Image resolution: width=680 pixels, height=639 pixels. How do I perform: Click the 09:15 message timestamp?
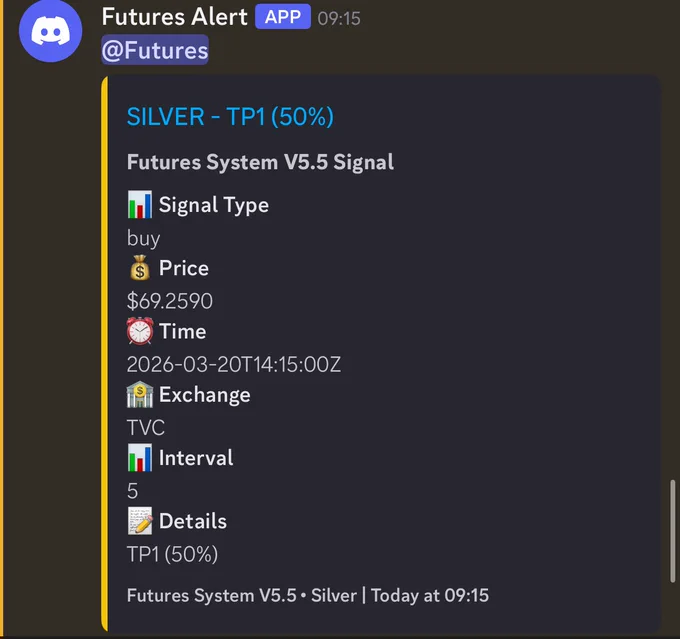(x=339, y=19)
